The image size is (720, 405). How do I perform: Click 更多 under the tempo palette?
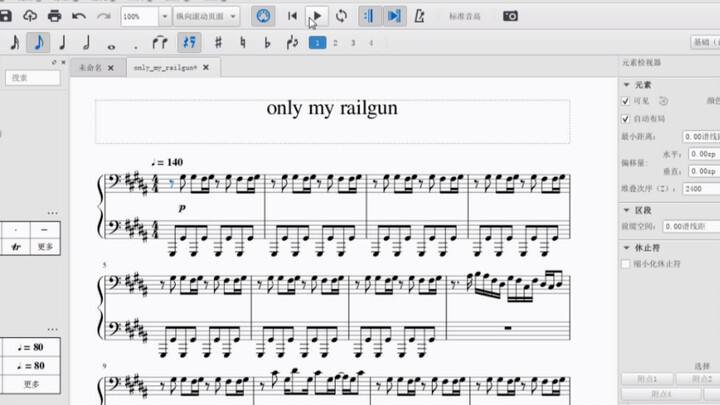click(30, 384)
